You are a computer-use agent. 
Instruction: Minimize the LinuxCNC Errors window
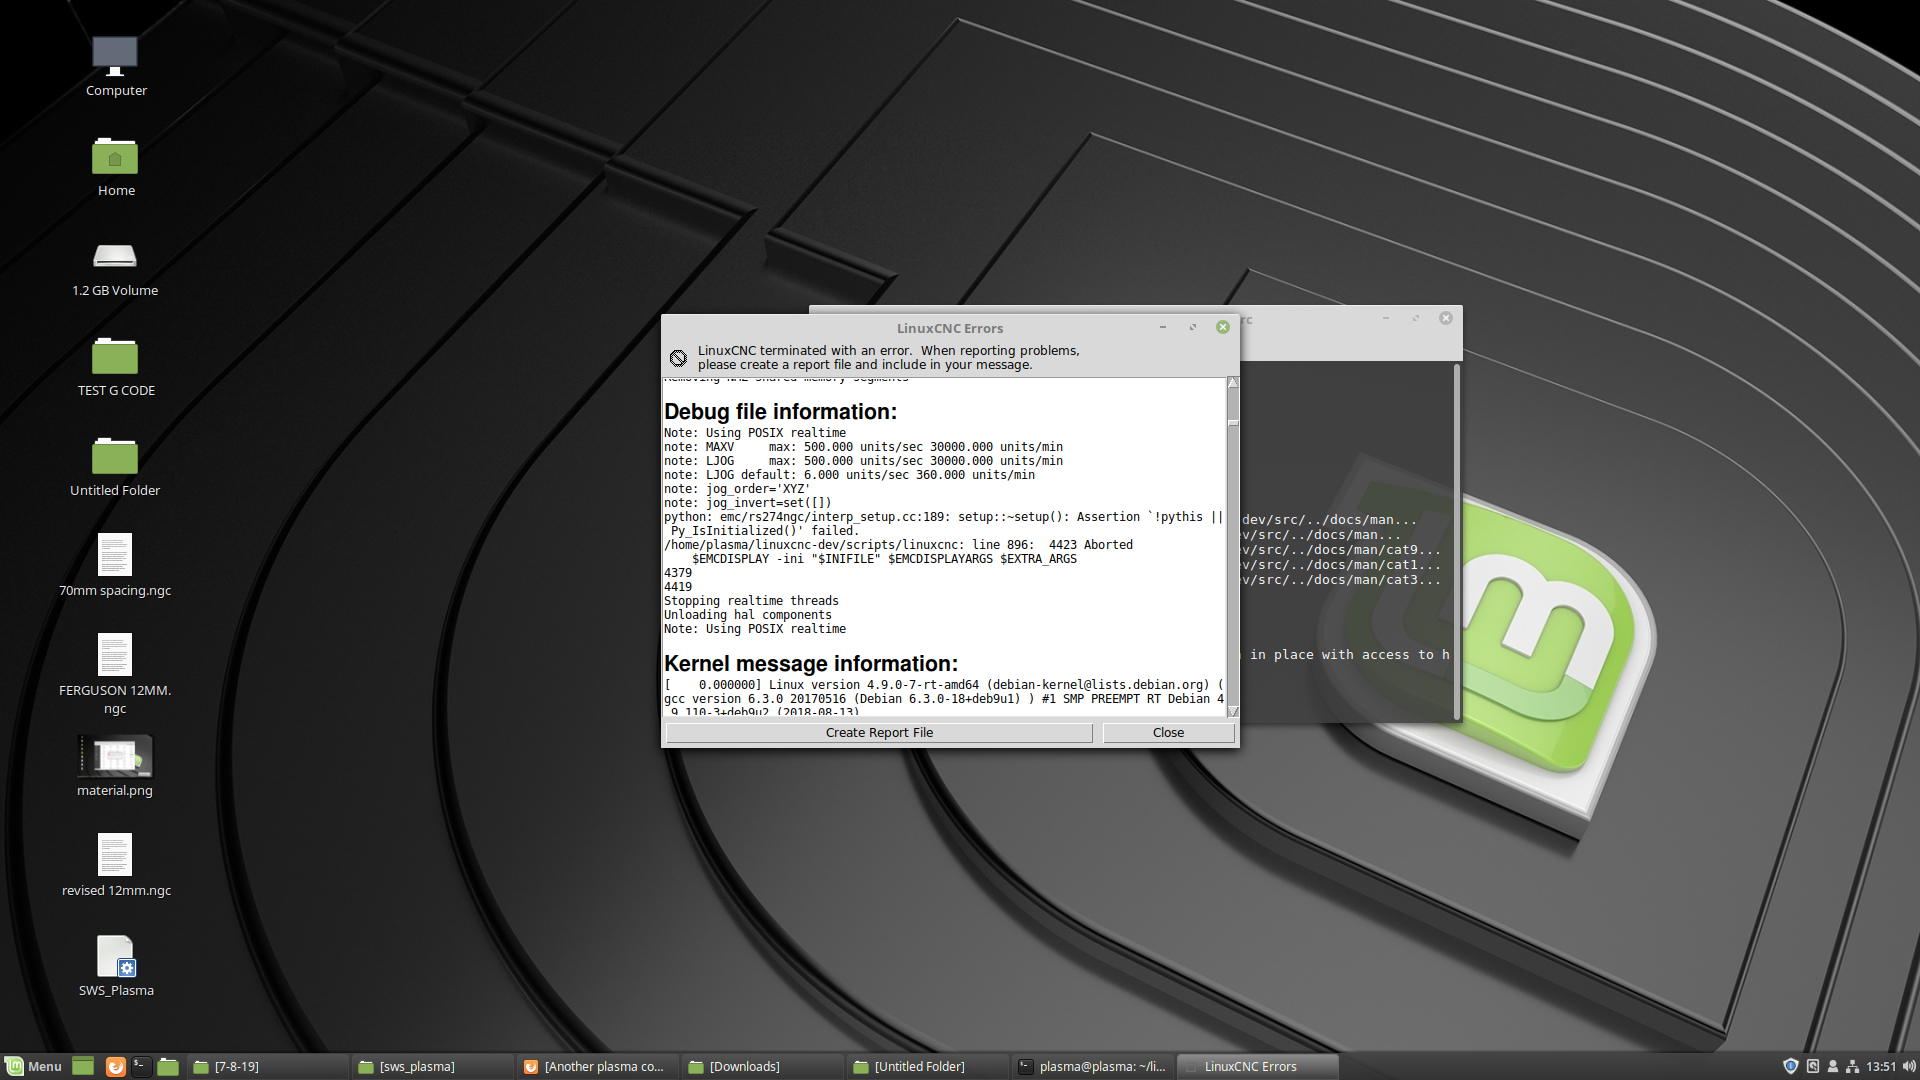(1163, 327)
